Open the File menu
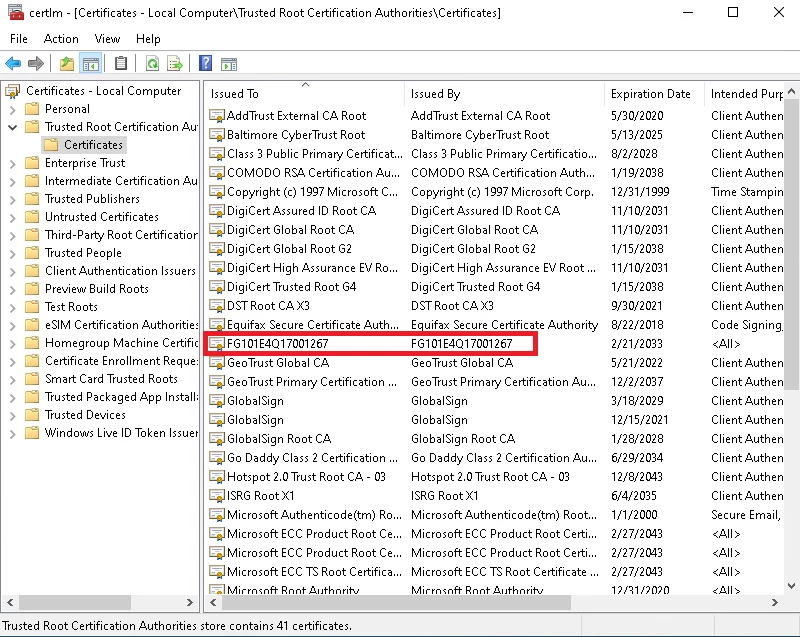Viewport: 800px width, 637px height. click(x=19, y=39)
